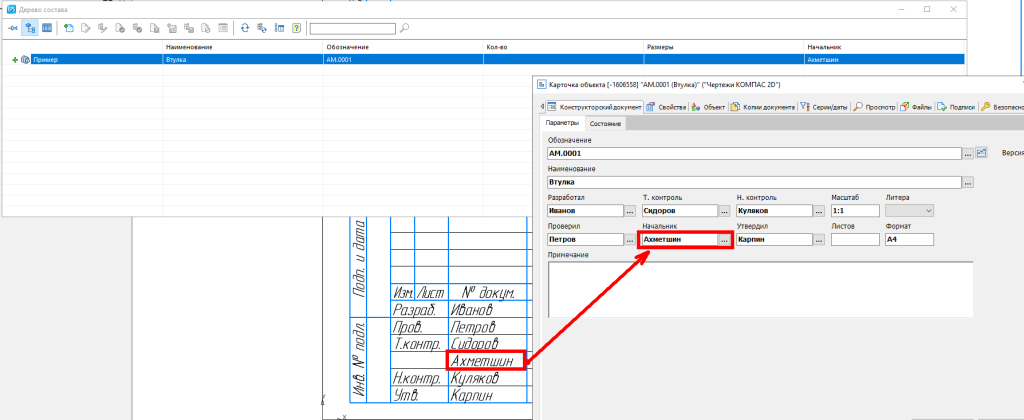Toggle the tree view mode toolbar icon
The image size is (1024, 420).
click(x=31, y=29)
